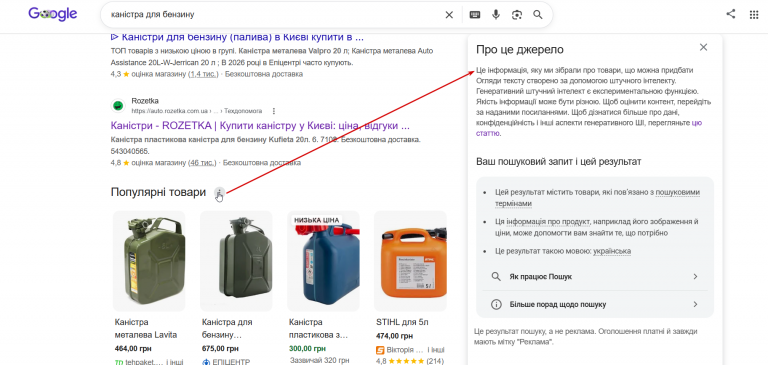Open search by image lens icon
The image size is (768, 365).
517,15
